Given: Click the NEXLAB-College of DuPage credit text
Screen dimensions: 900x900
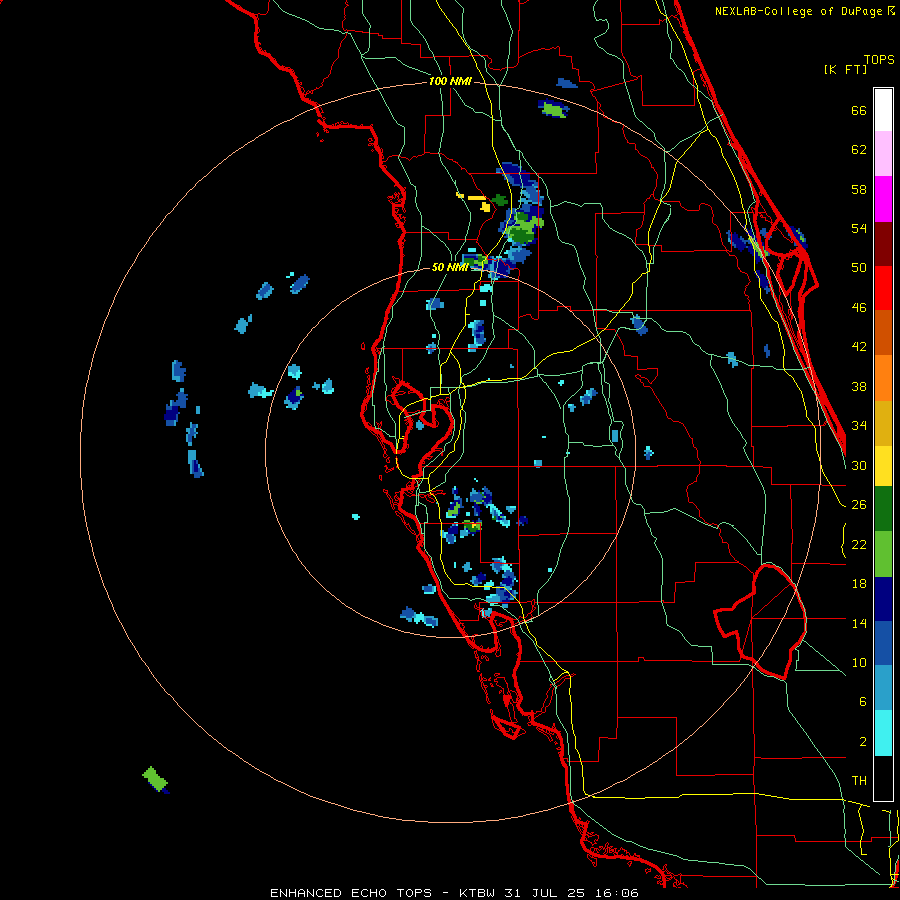Looking at the screenshot, I should (x=798, y=11).
